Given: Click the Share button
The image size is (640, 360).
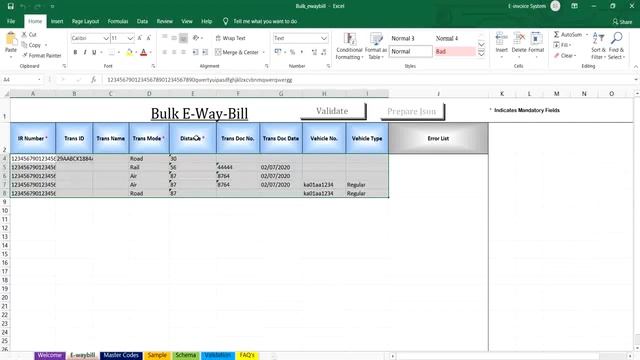Looking at the screenshot, I should coord(622,22).
